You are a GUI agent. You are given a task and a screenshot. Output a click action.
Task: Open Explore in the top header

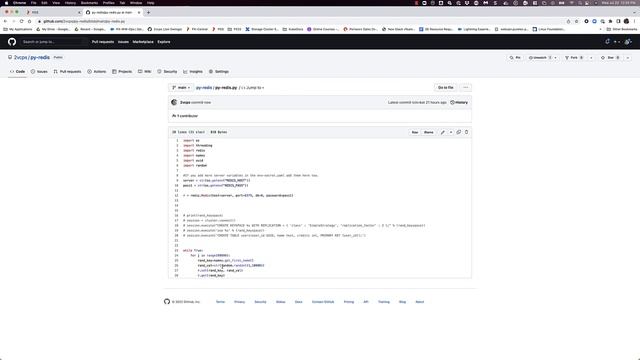pyautogui.click(x=164, y=42)
